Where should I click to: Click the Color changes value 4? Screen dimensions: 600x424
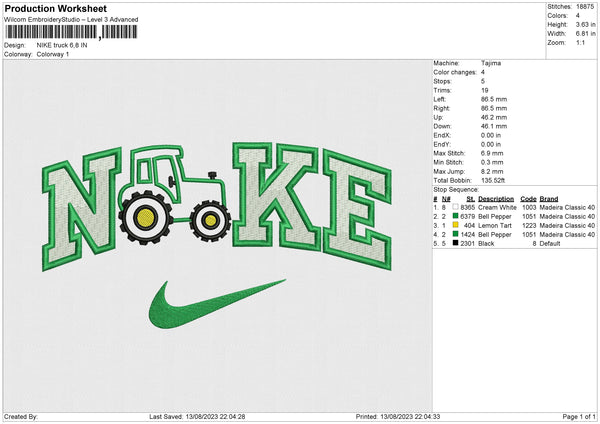tap(483, 72)
